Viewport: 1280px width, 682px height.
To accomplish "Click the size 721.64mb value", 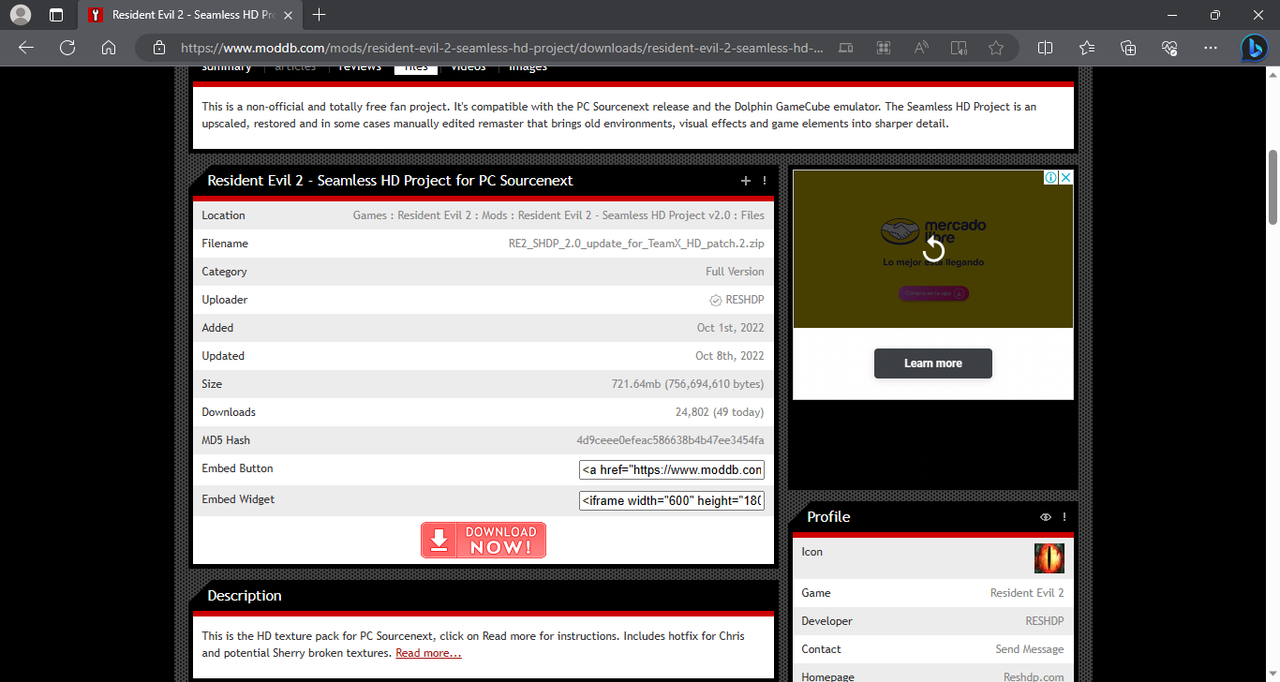I will (688, 384).
